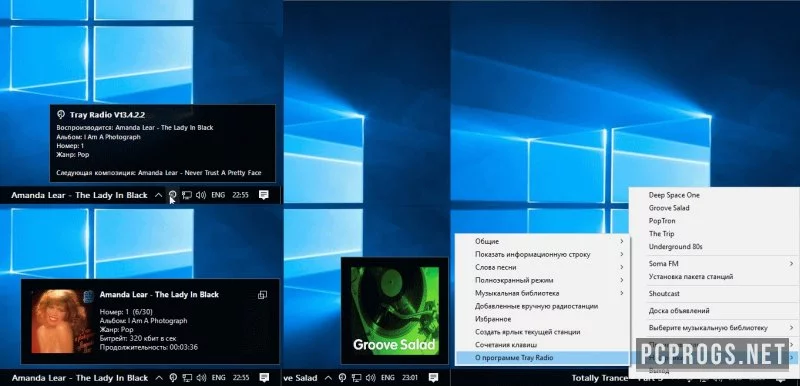This screenshot has width=800, height=386.
Task: Expand the Полноэкранный режим submenu
Action: [x=542, y=280]
